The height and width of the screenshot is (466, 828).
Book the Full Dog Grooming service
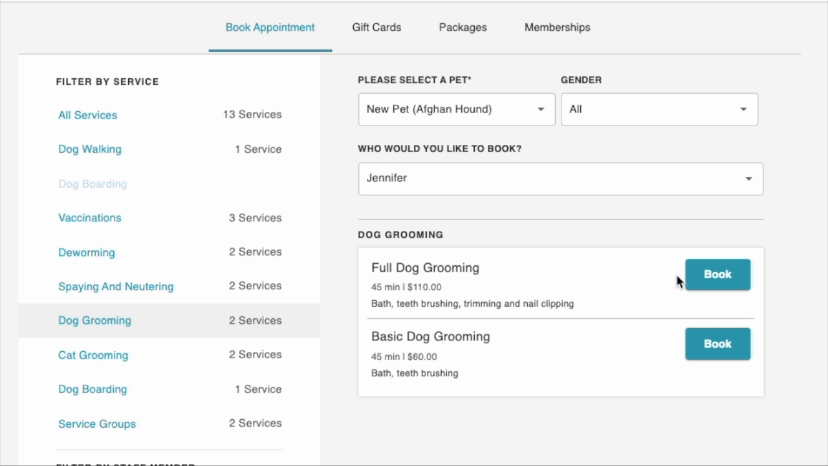717,274
